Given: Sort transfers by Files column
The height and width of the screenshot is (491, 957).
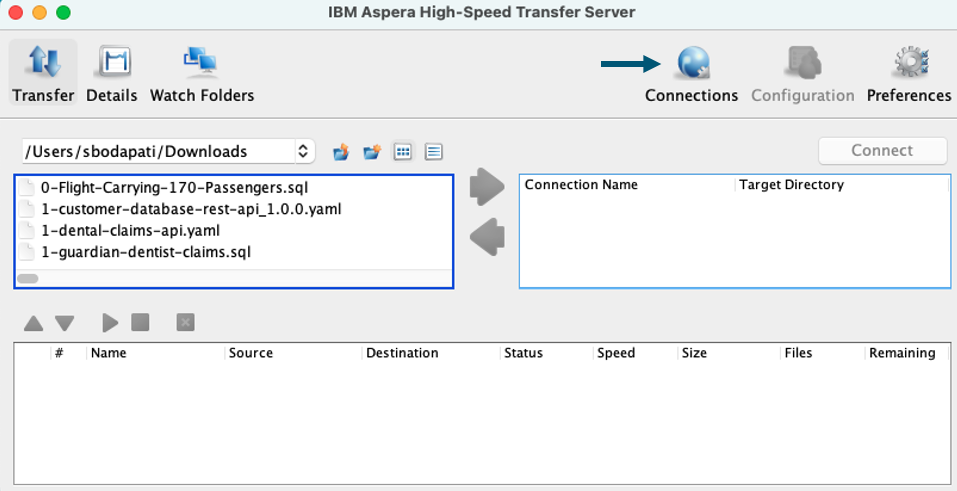Looking at the screenshot, I should pos(822,353).
